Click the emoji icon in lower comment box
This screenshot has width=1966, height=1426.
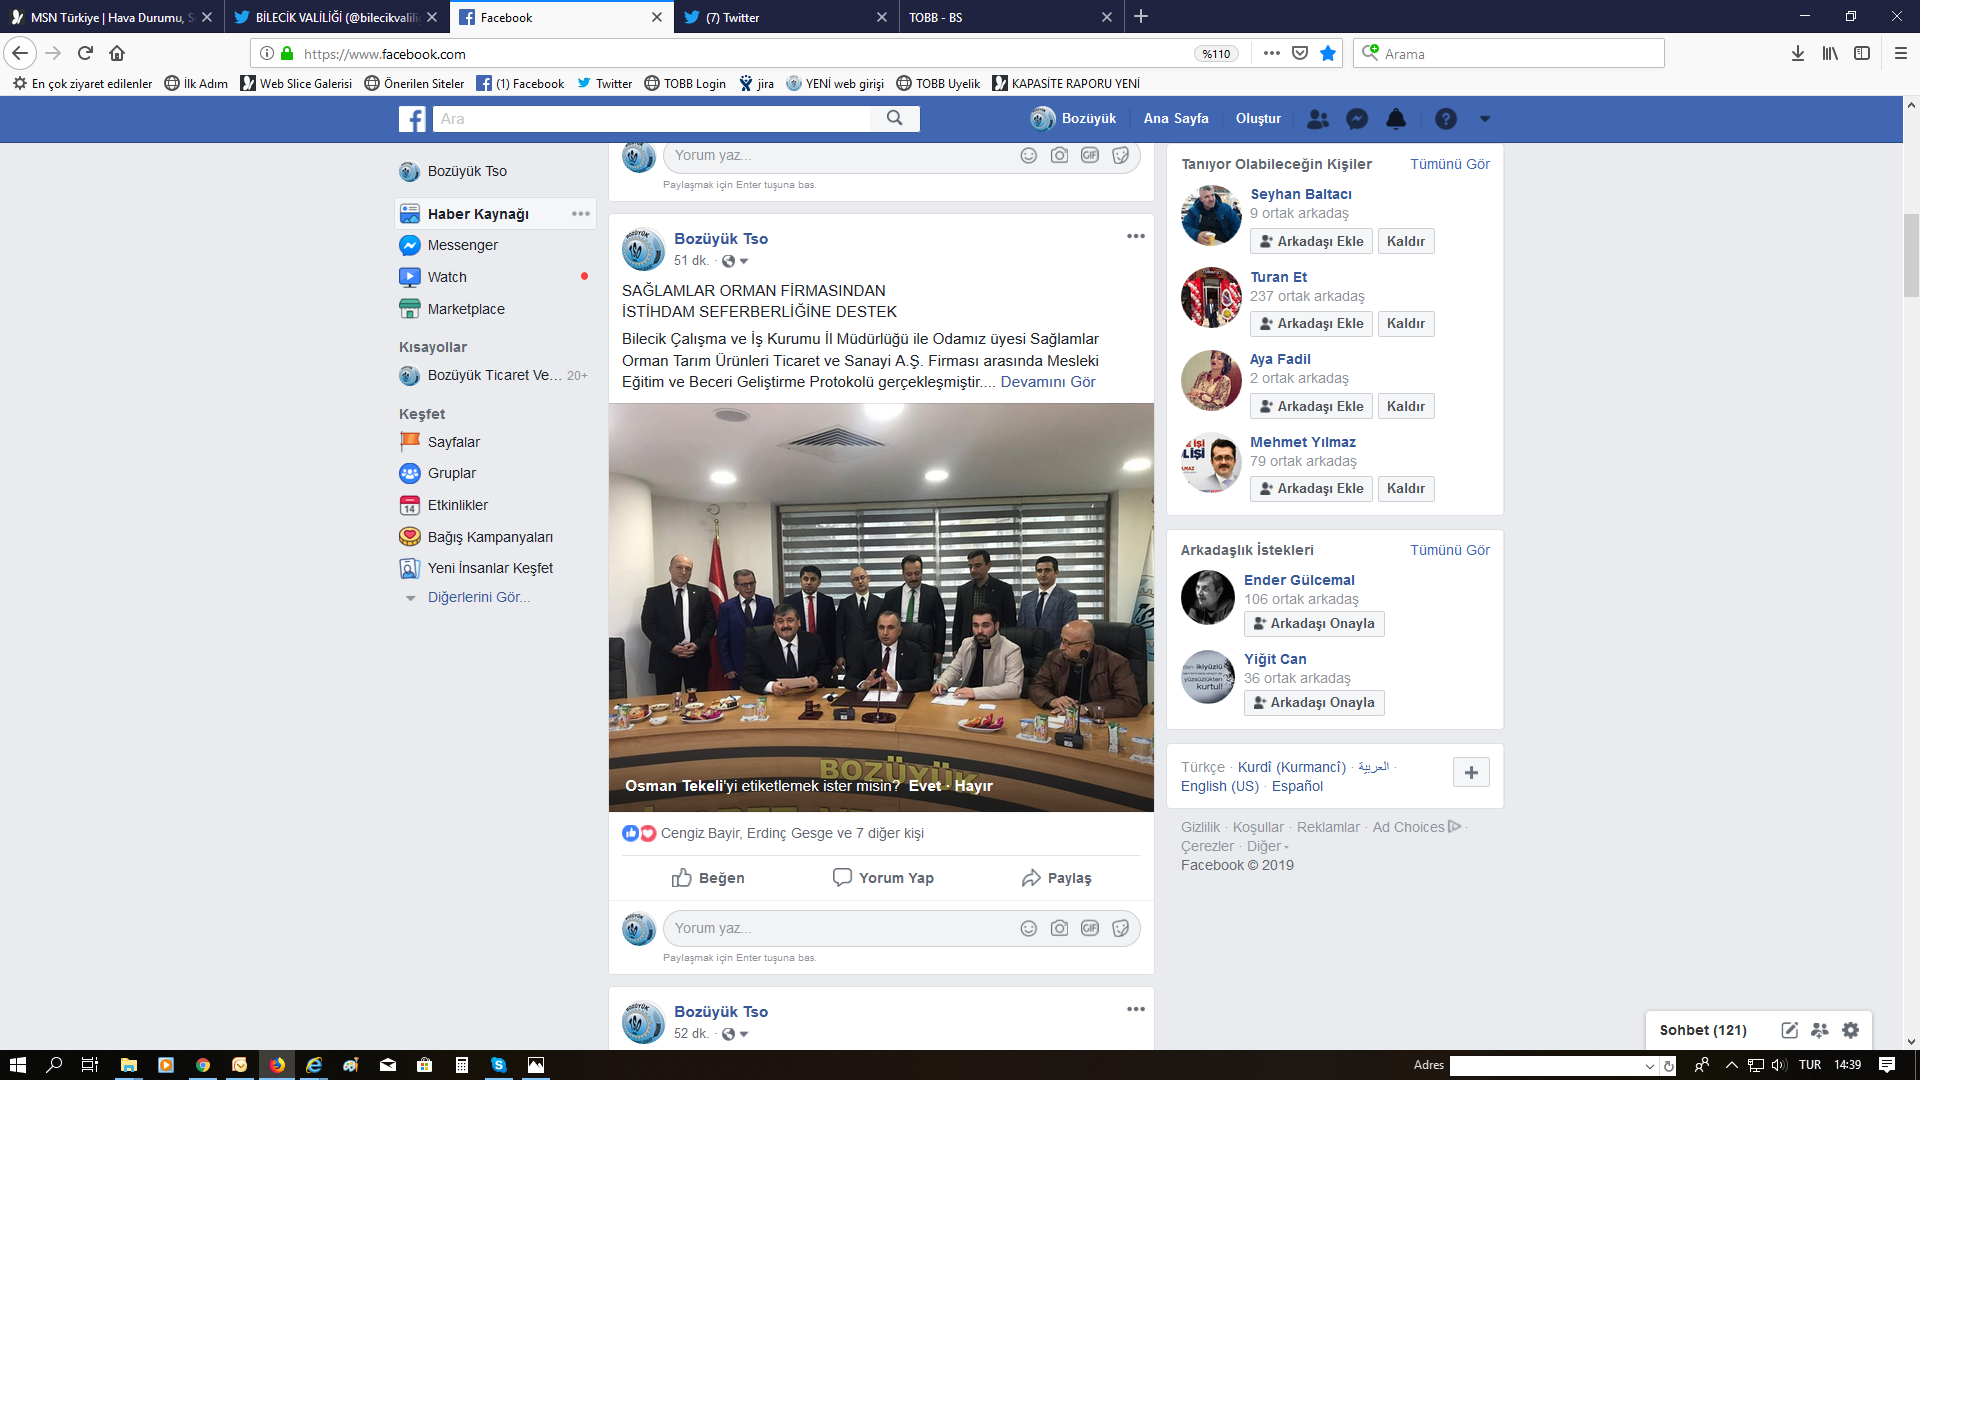pos(1028,928)
